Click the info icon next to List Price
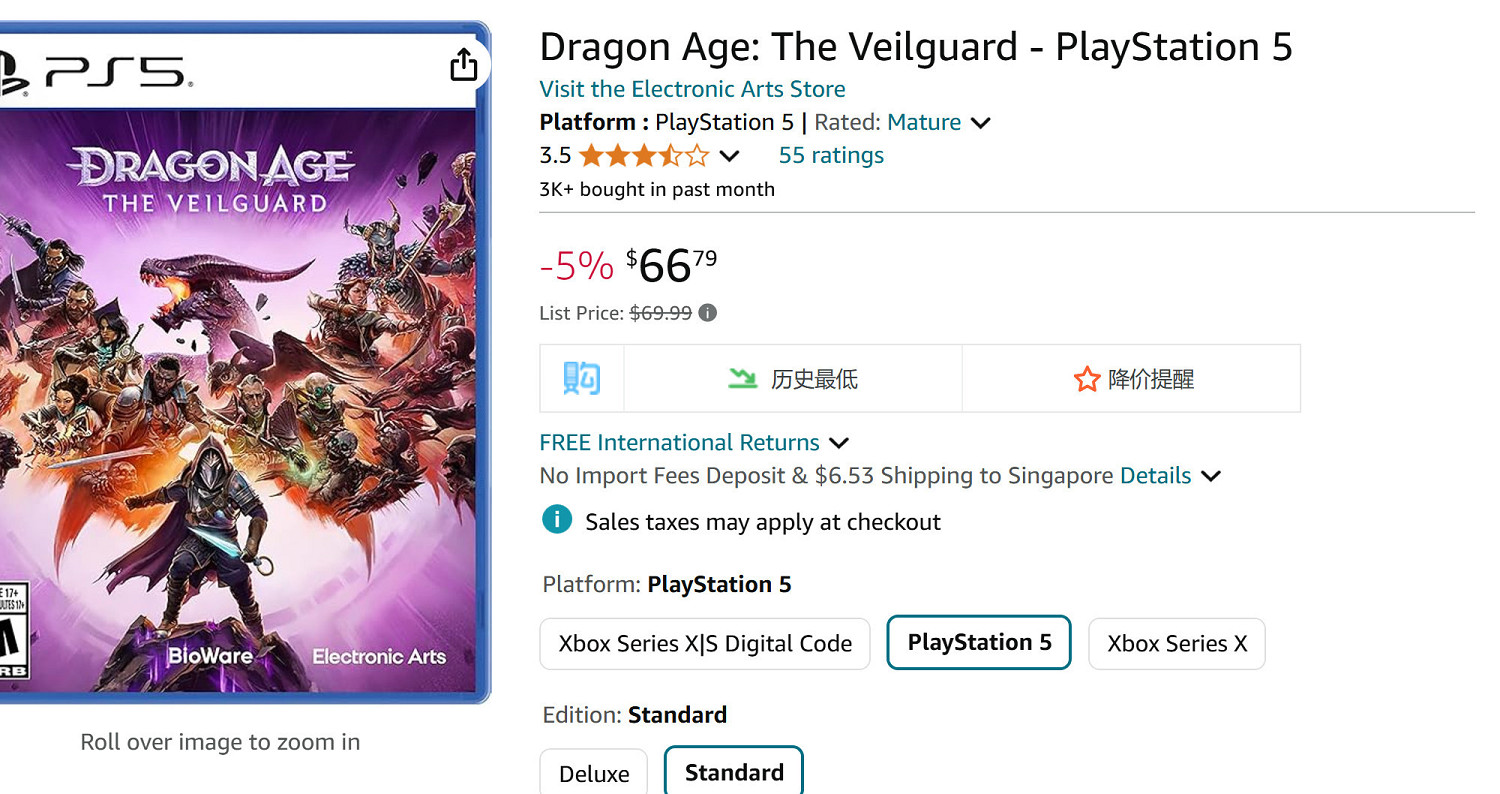Screen dimensions: 1500x794 click(x=707, y=313)
